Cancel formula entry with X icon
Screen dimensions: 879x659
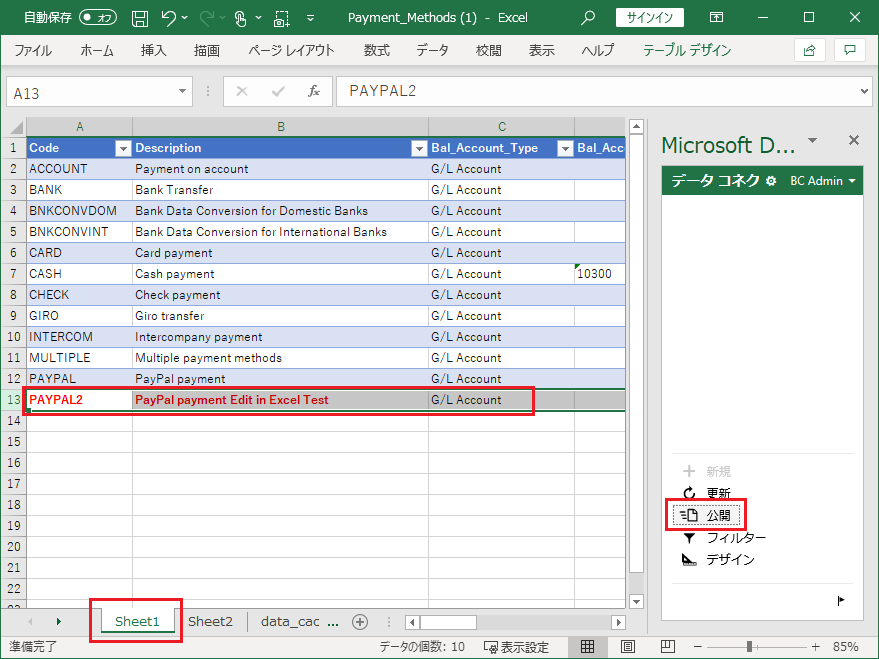pyautogui.click(x=242, y=91)
